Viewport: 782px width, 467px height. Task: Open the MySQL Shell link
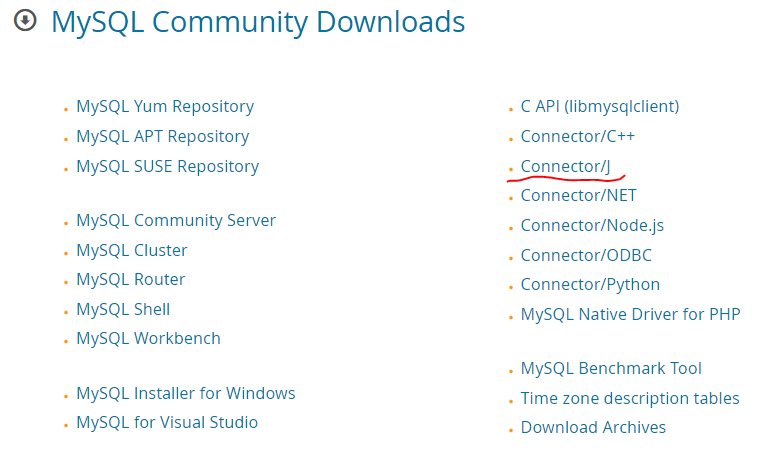(123, 309)
